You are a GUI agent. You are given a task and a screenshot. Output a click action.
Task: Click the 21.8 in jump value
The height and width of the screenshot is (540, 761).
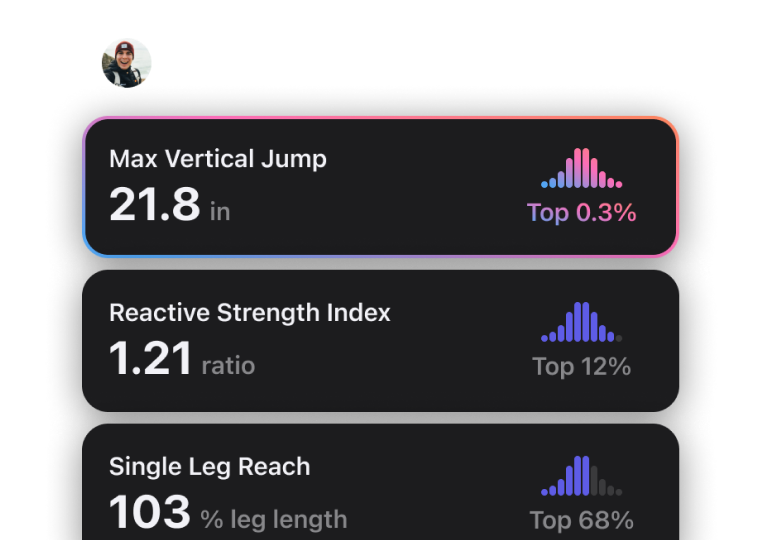pos(169,204)
